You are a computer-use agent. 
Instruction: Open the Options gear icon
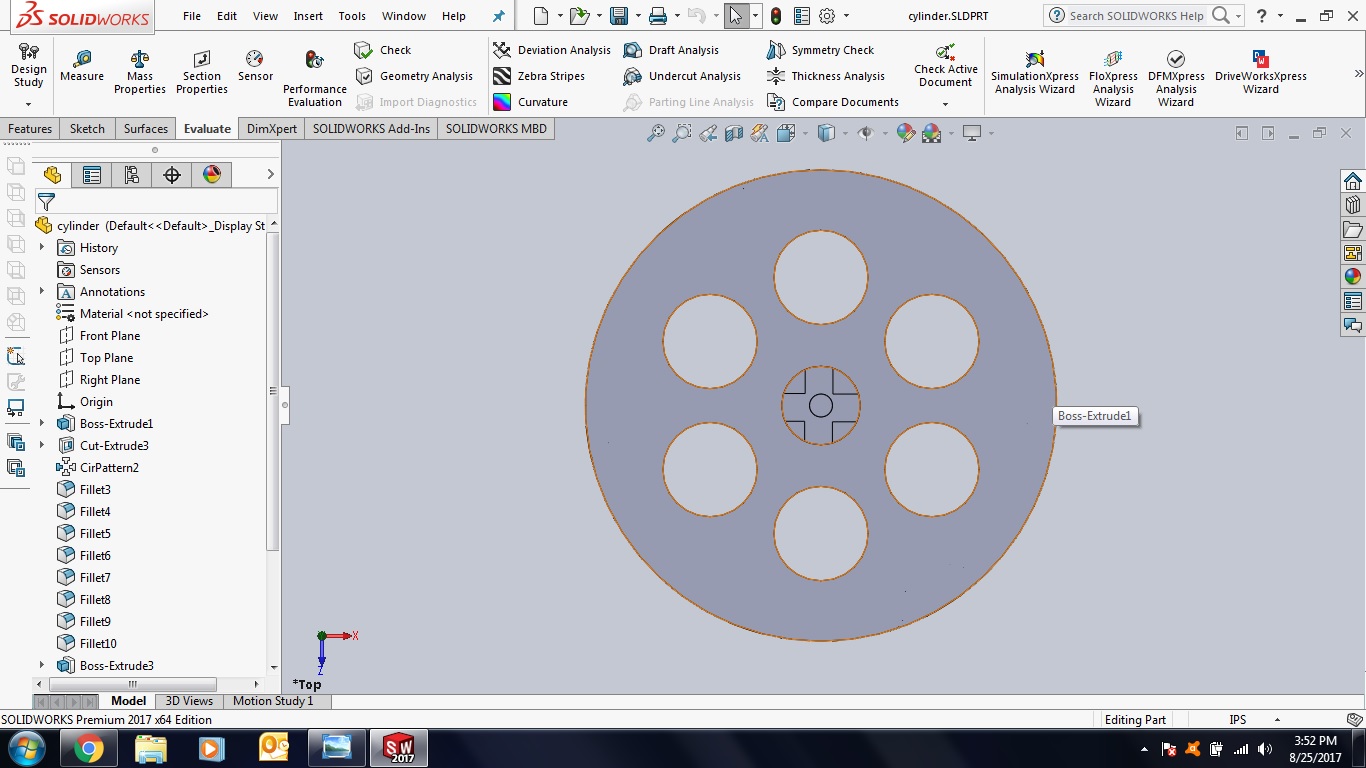pyautogui.click(x=827, y=16)
